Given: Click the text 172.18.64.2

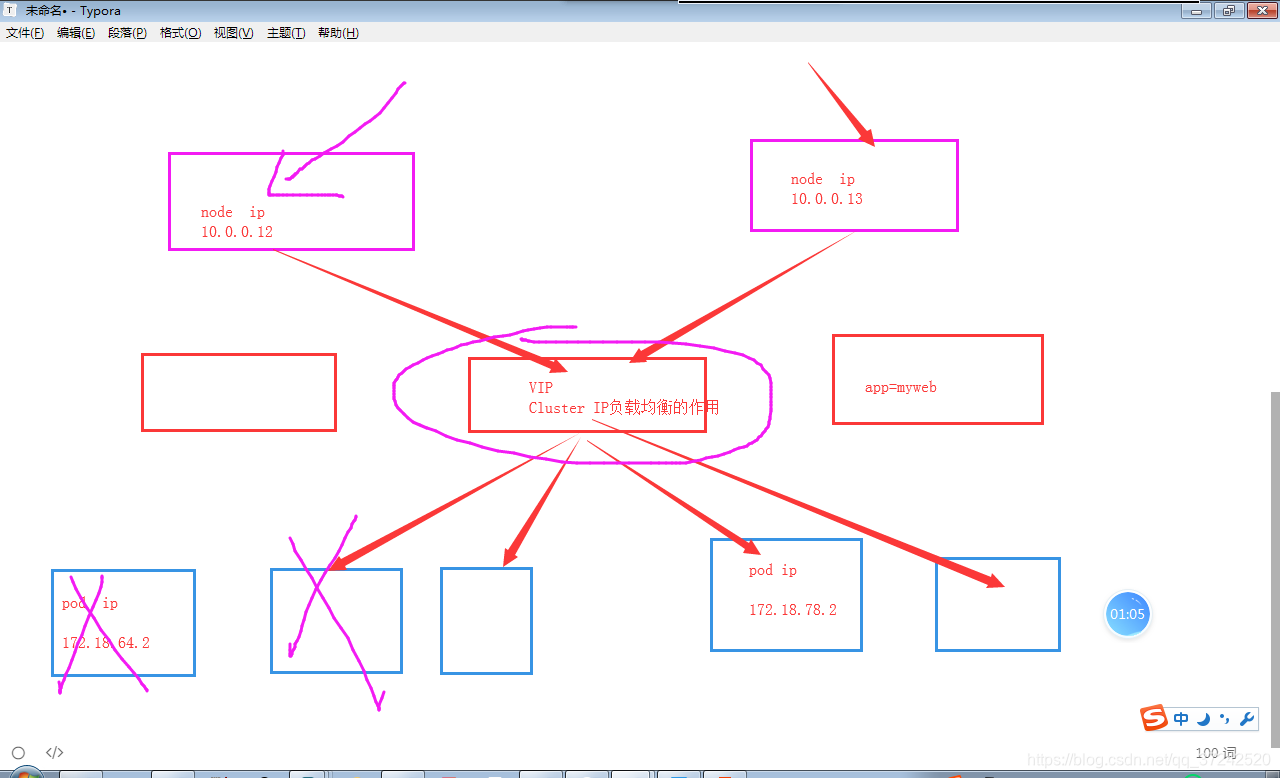Looking at the screenshot, I should pyautogui.click(x=106, y=643).
